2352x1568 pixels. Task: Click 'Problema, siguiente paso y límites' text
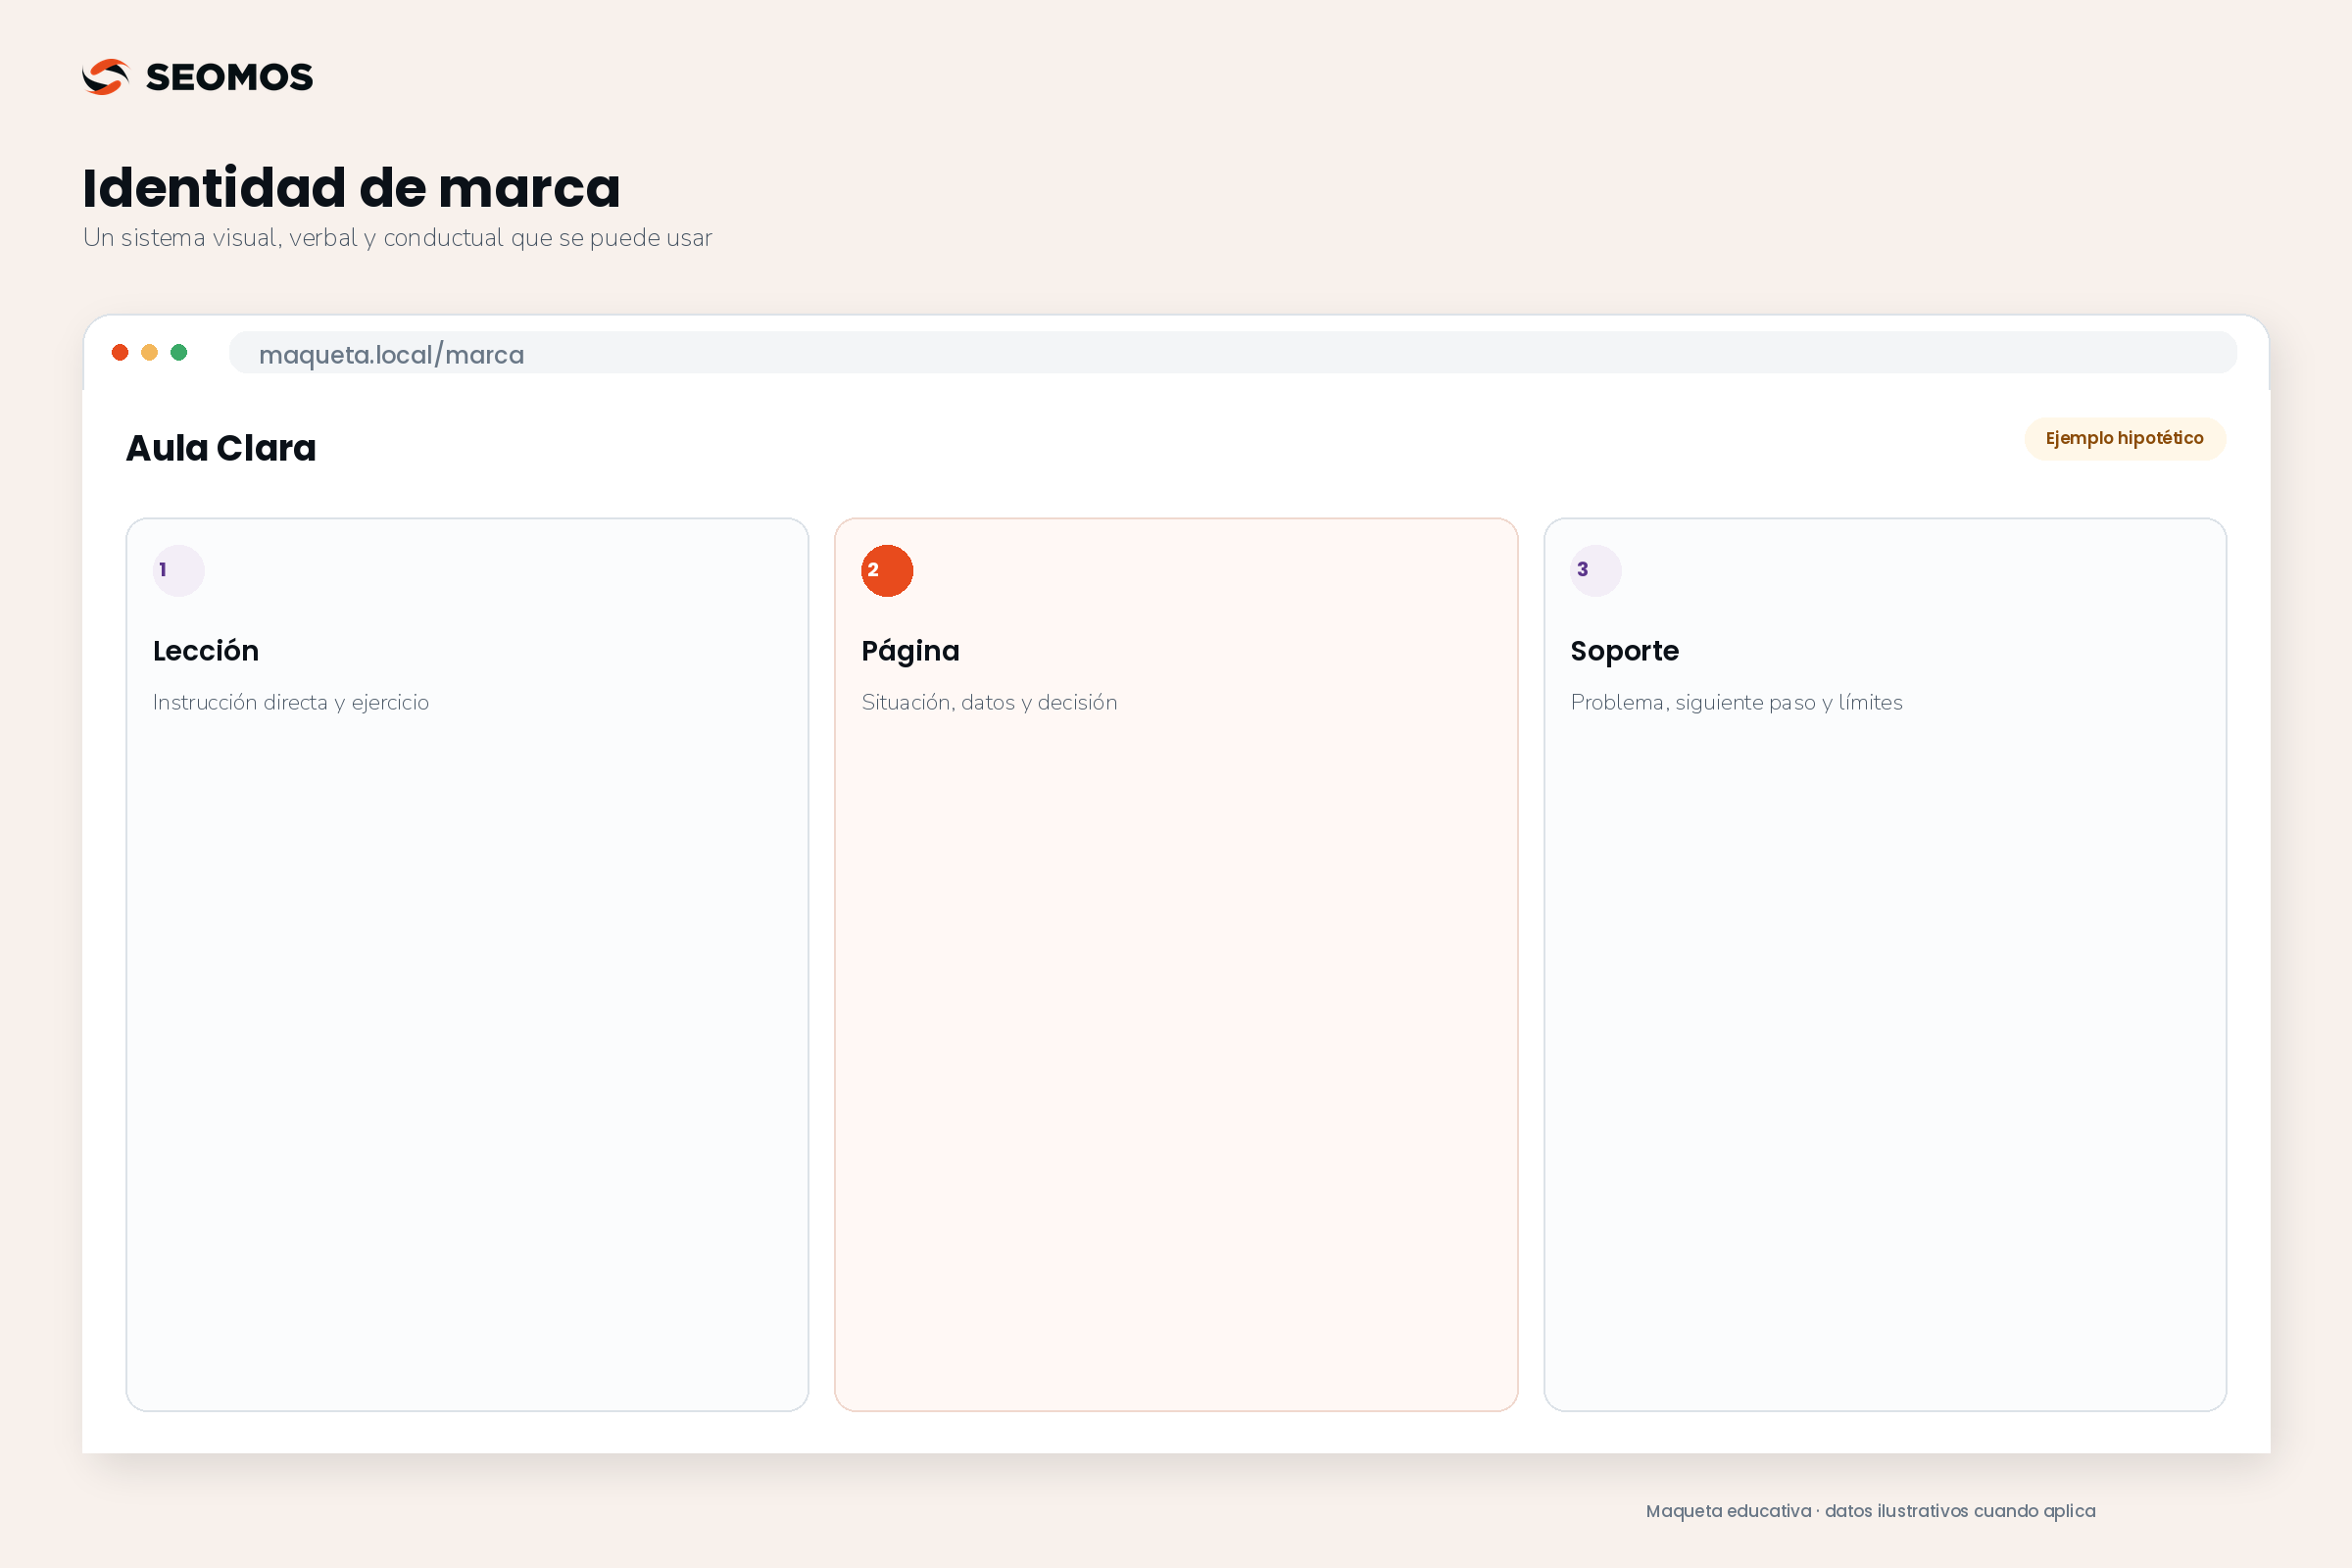(1736, 702)
